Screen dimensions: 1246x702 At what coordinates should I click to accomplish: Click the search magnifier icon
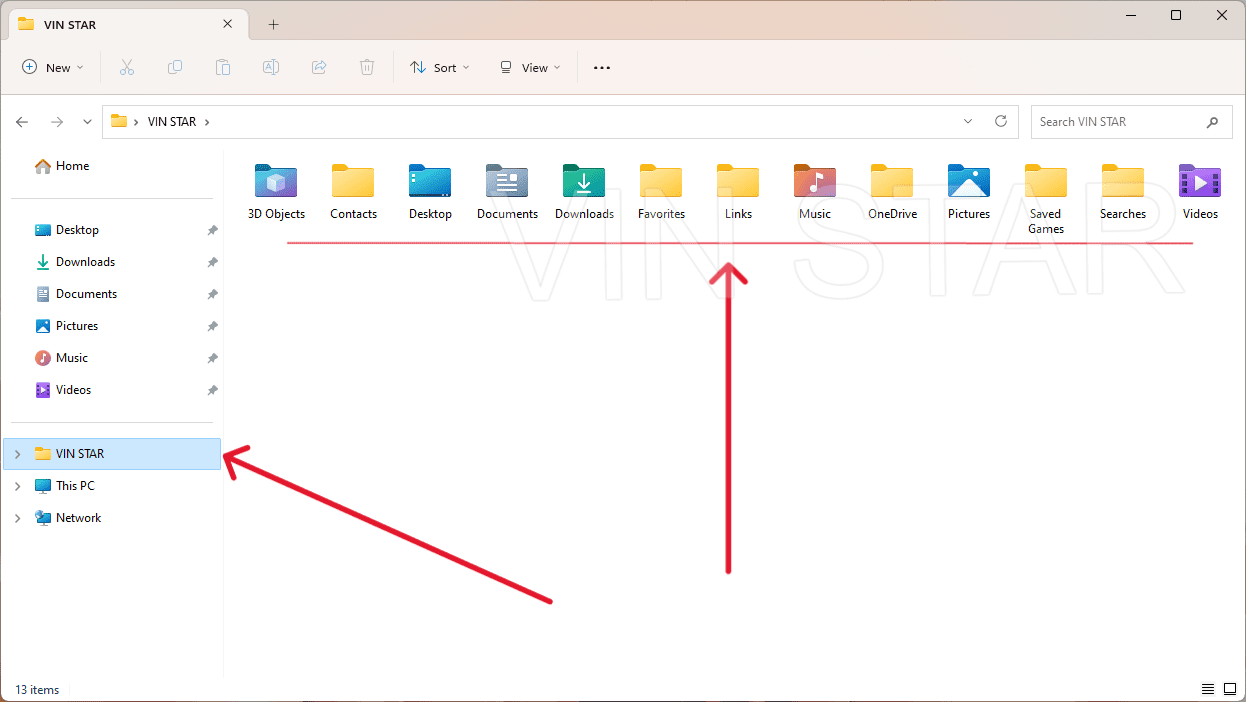(x=1212, y=122)
